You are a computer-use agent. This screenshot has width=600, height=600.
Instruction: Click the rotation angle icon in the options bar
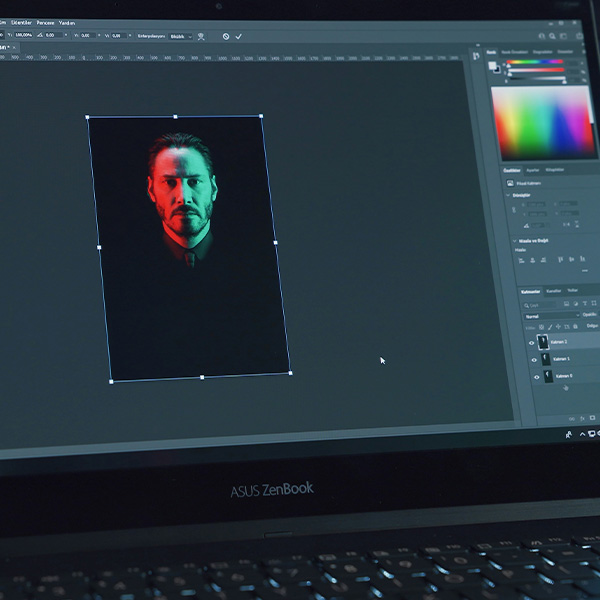click(40, 35)
